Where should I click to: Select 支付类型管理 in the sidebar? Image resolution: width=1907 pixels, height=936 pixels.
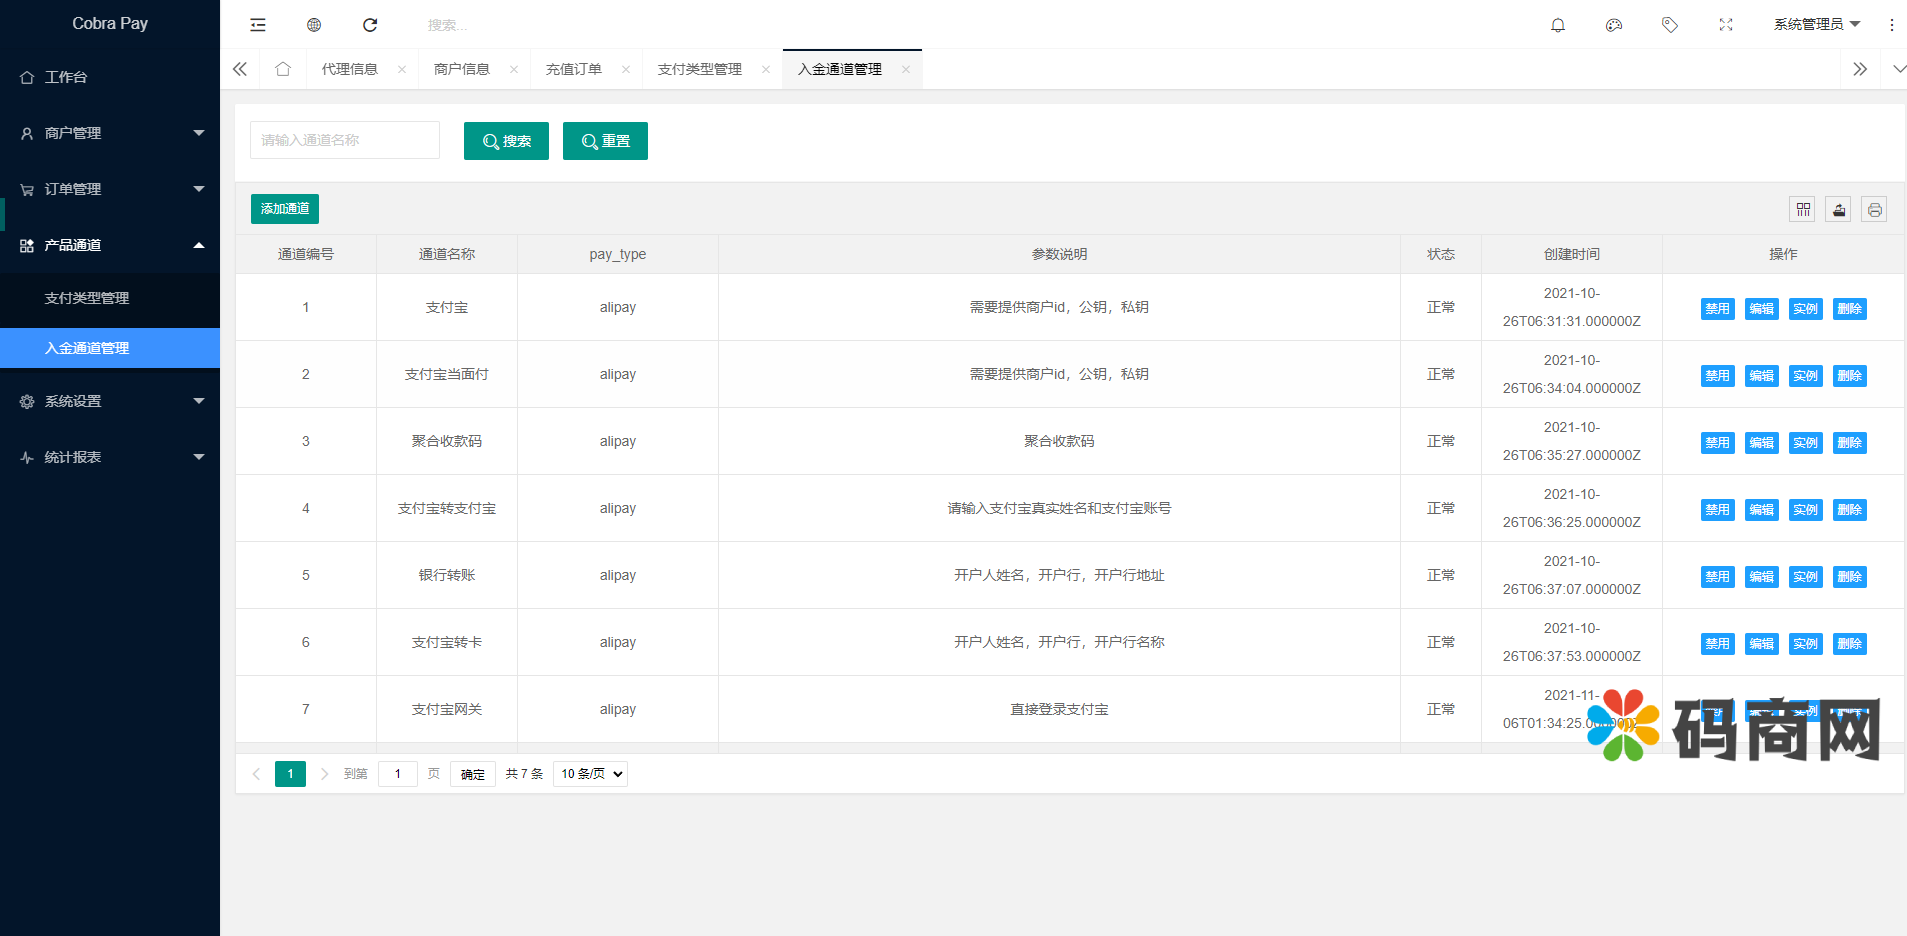pyautogui.click(x=87, y=298)
